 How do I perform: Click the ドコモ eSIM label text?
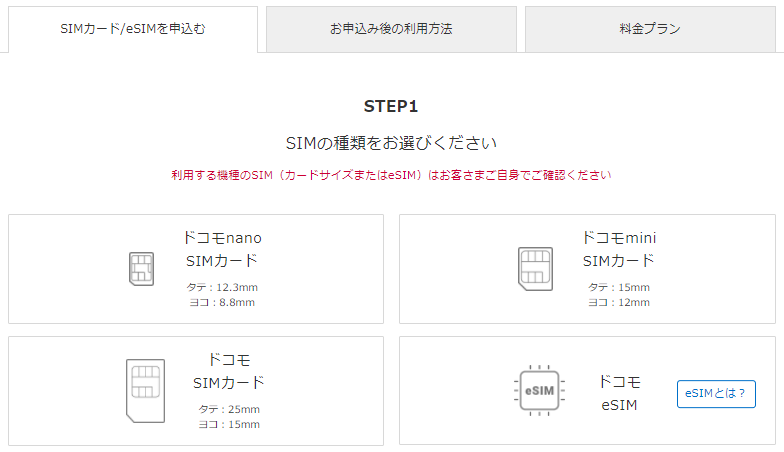click(x=620, y=394)
